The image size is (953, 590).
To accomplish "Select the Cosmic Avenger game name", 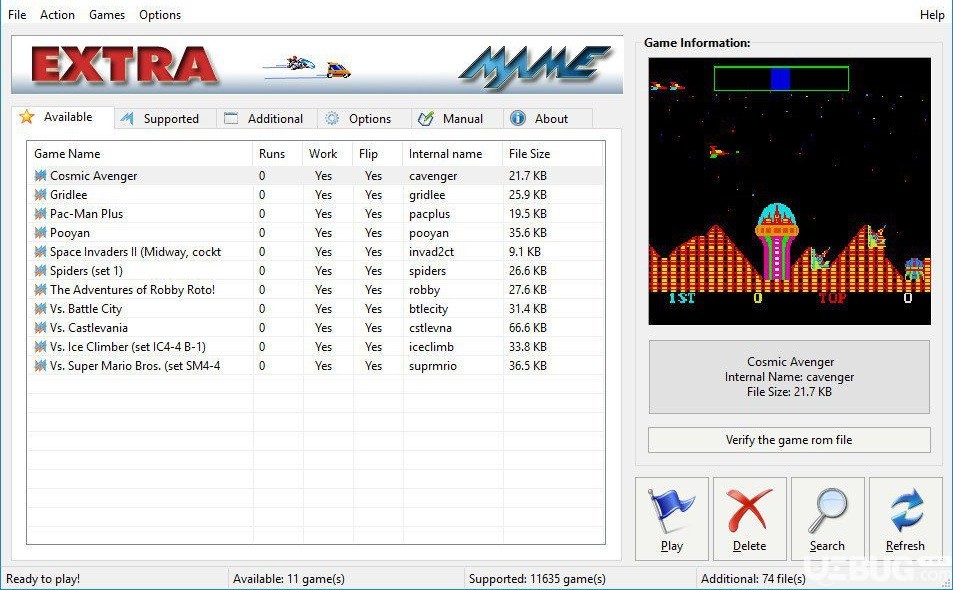I will 94,176.
